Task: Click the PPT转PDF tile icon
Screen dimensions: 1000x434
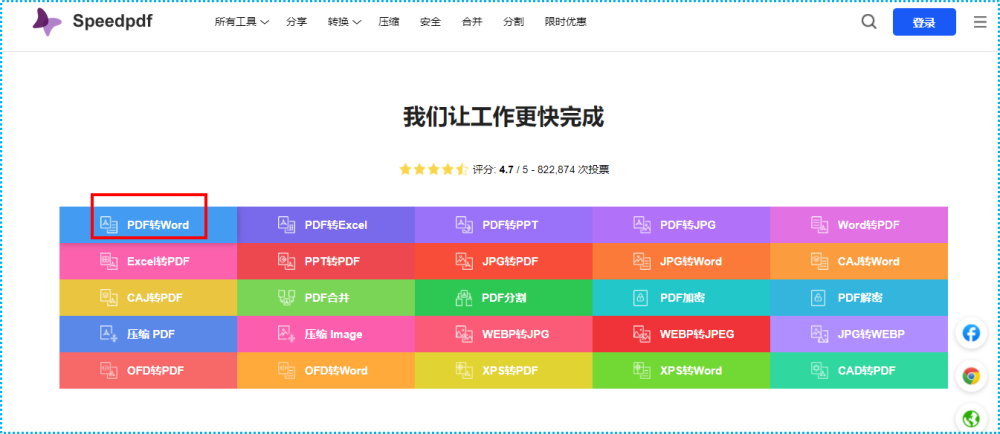Action: pos(286,261)
